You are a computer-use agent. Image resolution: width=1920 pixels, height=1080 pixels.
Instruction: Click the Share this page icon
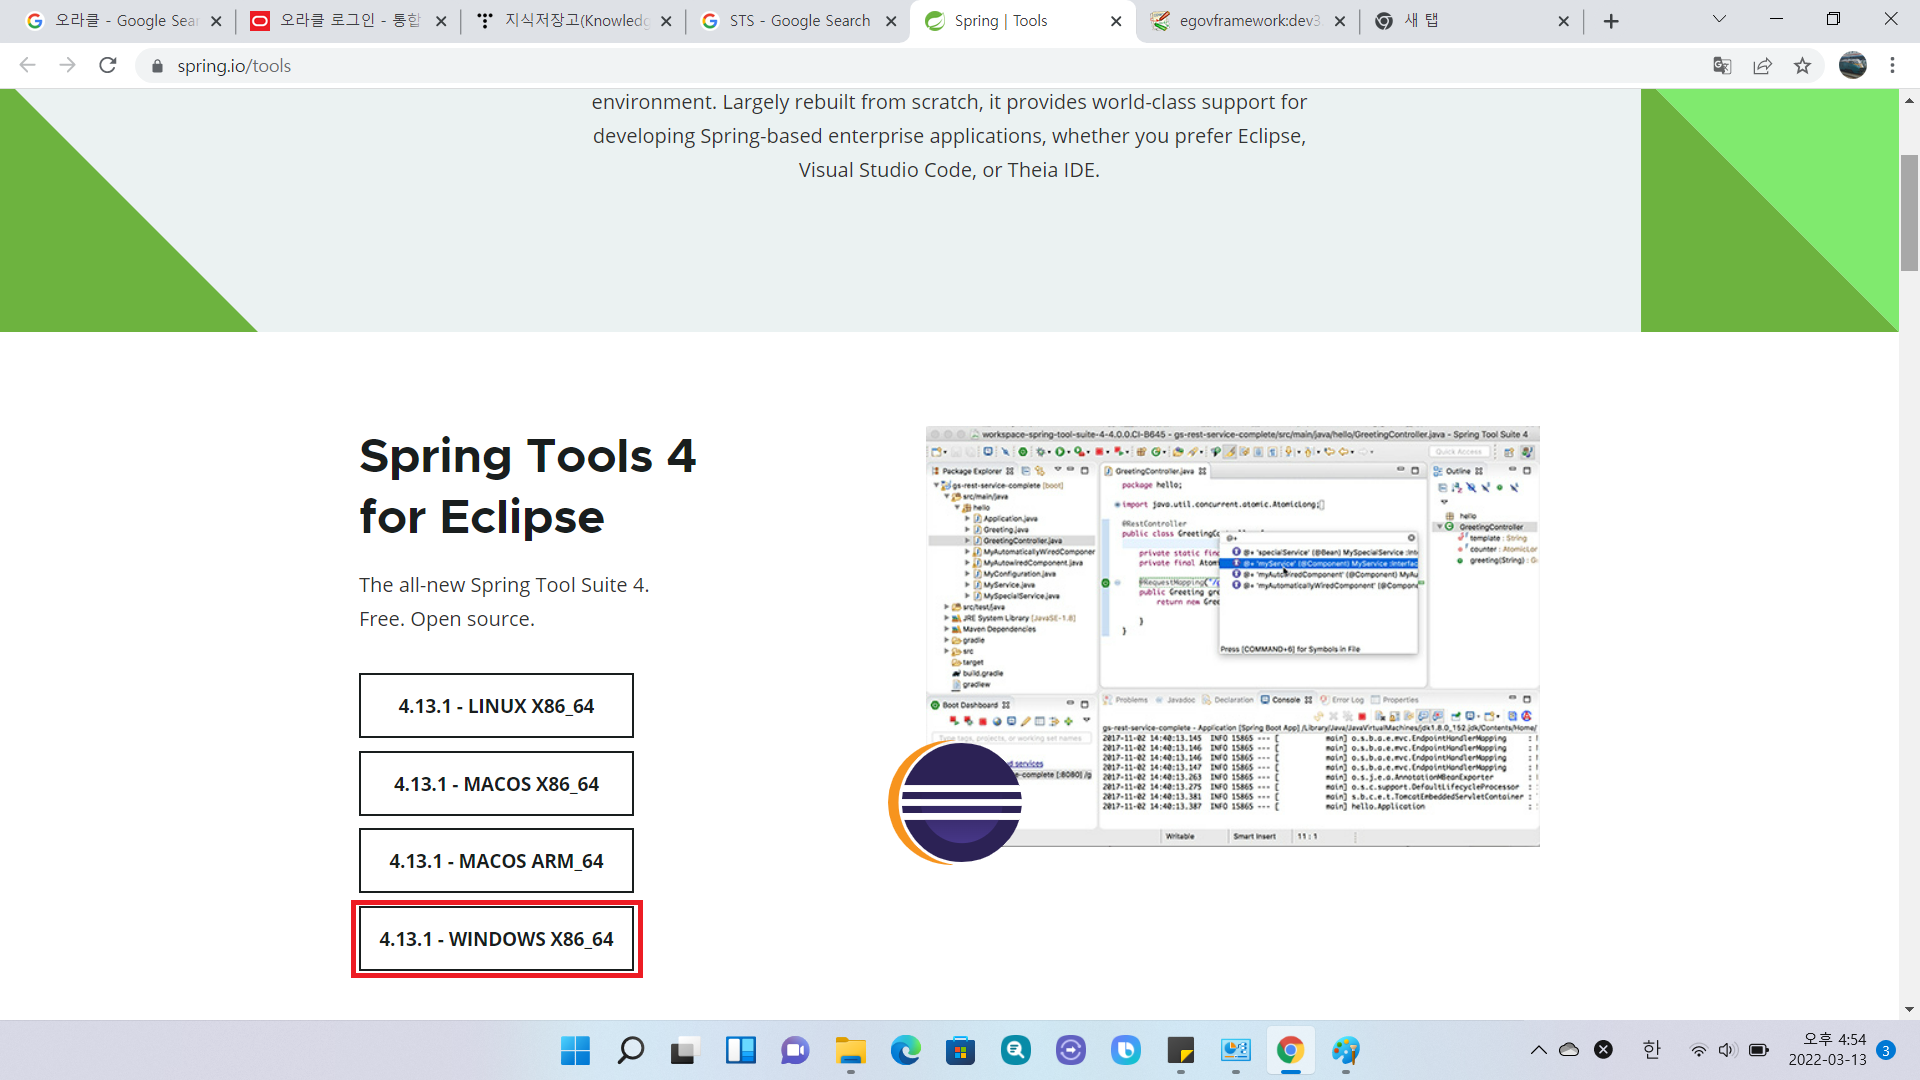(1762, 66)
